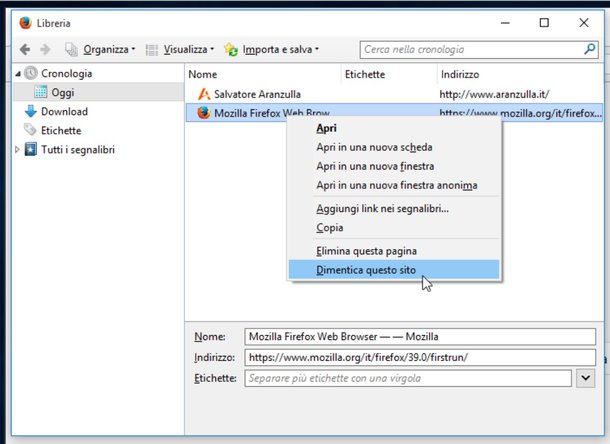Minimize the Libreria window
The image size is (610, 444).
(x=505, y=23)
